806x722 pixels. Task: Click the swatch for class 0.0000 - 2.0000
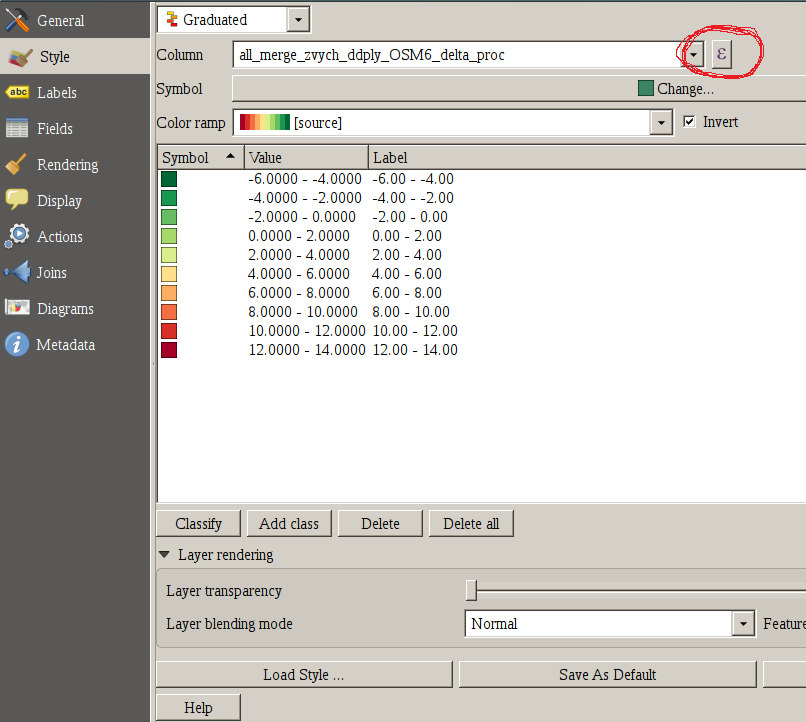pos(169,236)
